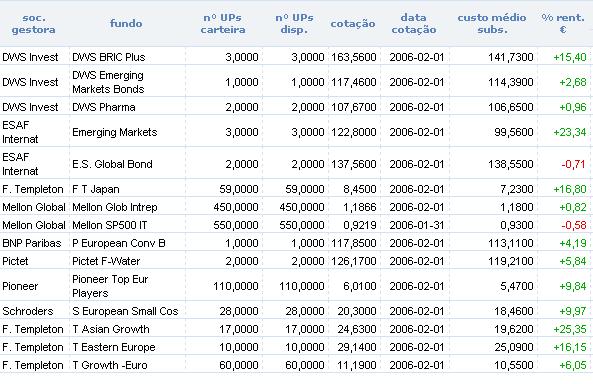Select the Emerging Markets fund name
593x384 pixels.
(115, 132)
